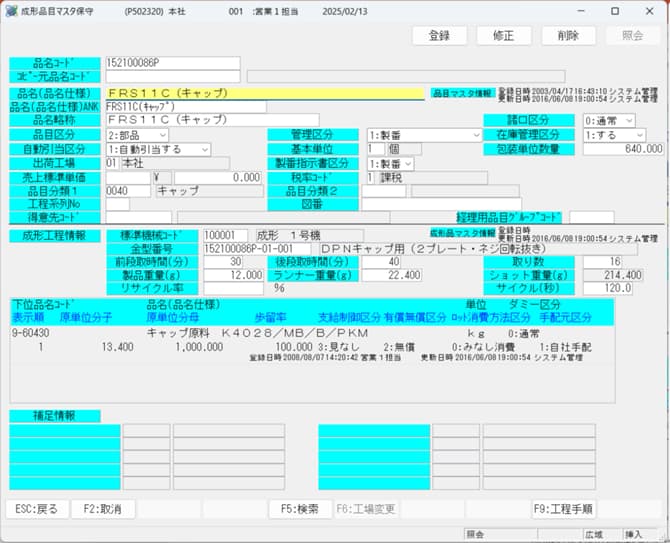Image resolution: width=670 pixels, height=544 pixels.
Task: Open the 製番指示書区分 dropdown
Action: point(390,164)
